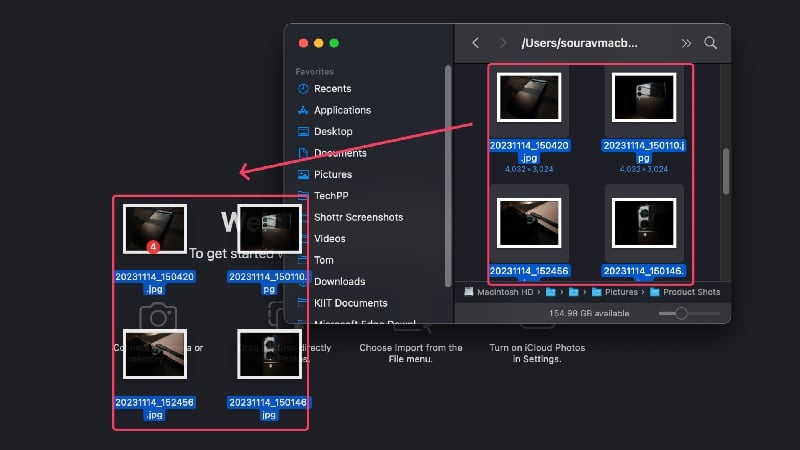Click the Finder sidebar scrollbar
The height and width of the screenshot is (450, 800).
[448, 176]
